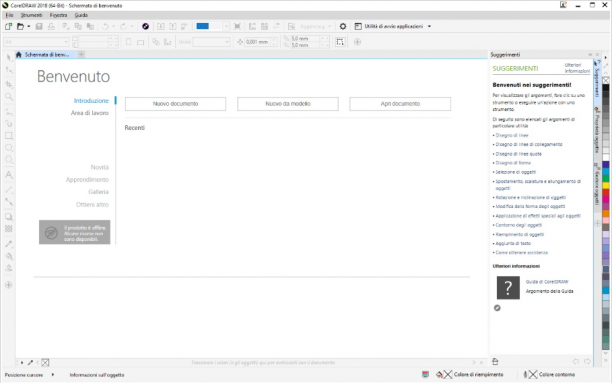Click the add new tab plus button

click(81, 55)
